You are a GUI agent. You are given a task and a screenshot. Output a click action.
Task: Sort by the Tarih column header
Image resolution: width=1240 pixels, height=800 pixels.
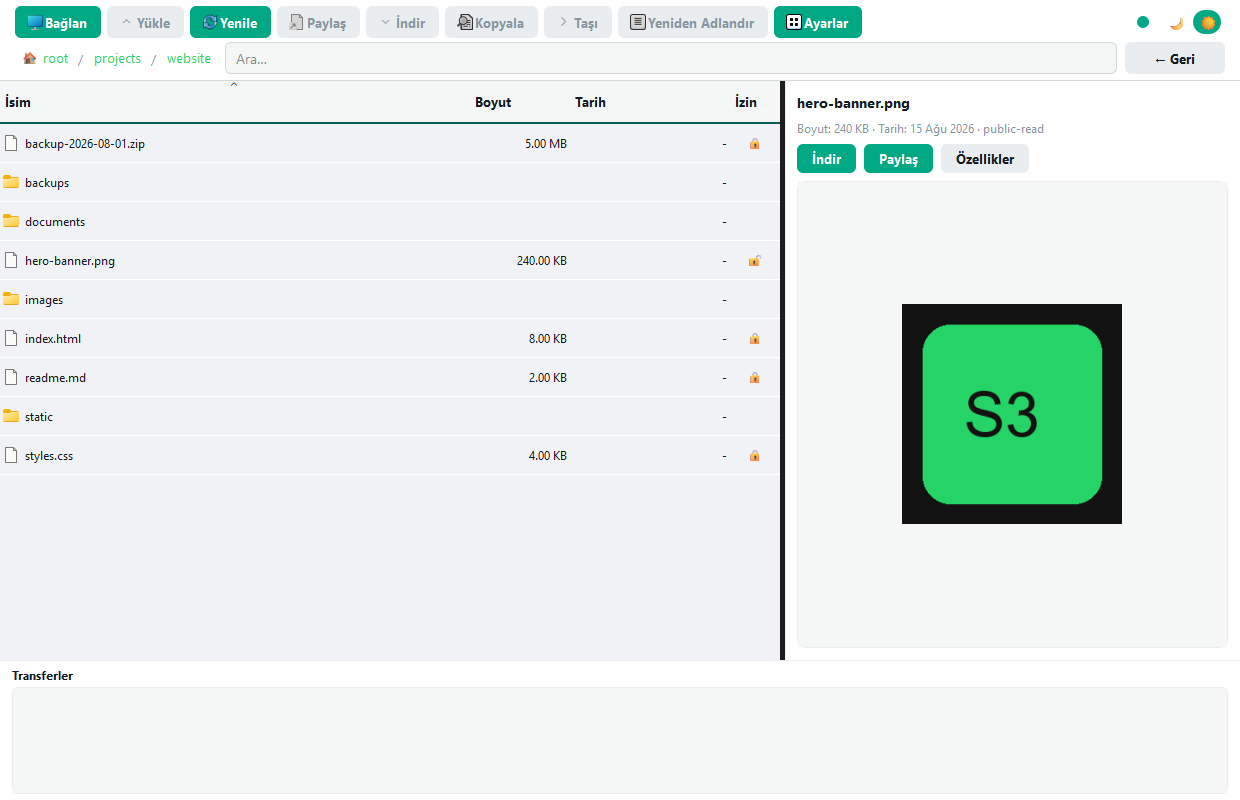590,102
